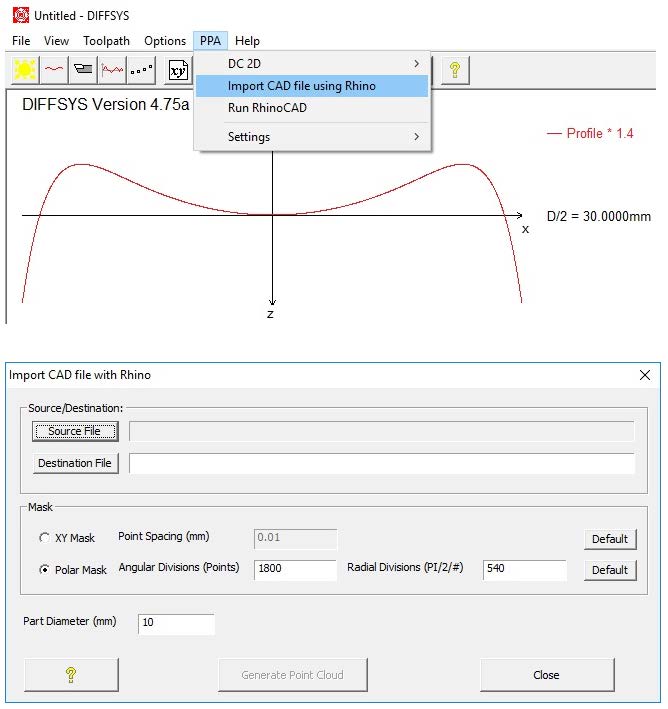Click the Generate Point Cloud button
The image size is (668, 709).
(292, 675)
